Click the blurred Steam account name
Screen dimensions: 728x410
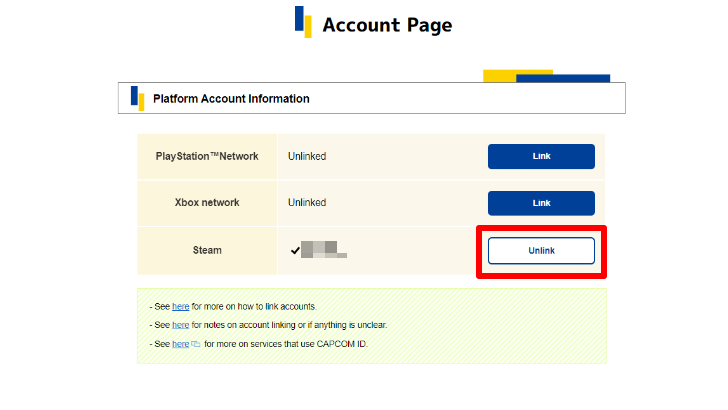[x=323, y=250]
